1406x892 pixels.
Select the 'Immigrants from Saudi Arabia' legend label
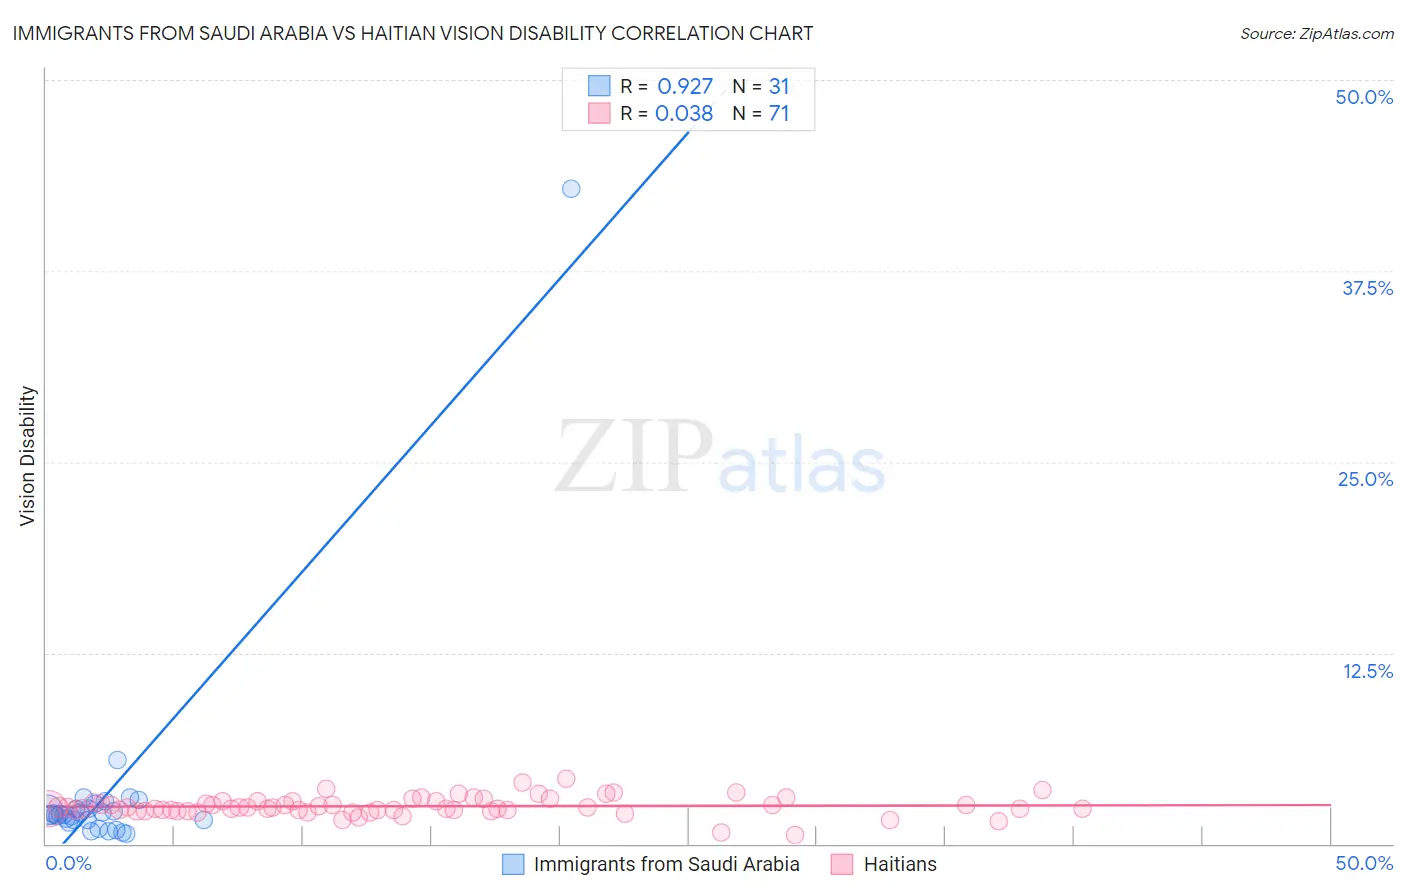pos(667,864)
